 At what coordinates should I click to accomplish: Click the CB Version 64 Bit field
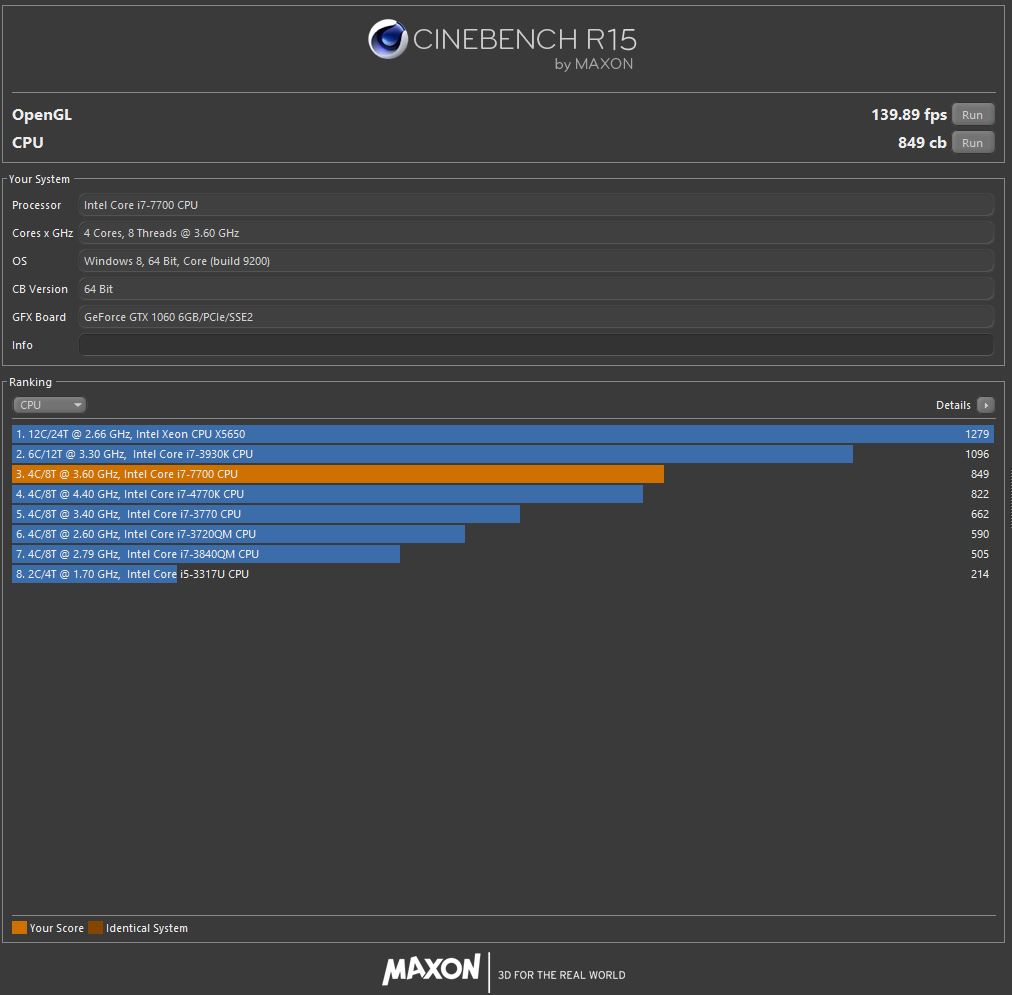point(536,289)
